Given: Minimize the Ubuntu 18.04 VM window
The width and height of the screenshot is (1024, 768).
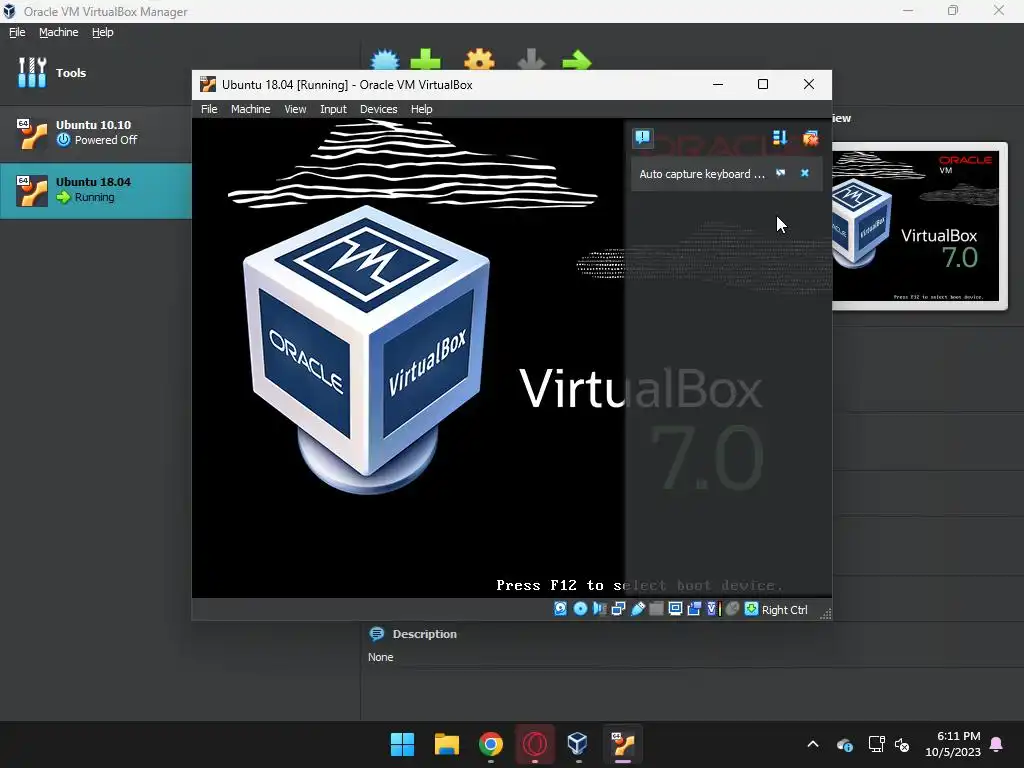Looking at the screenshot, I should pyautogui.click(x=718, y=84).
